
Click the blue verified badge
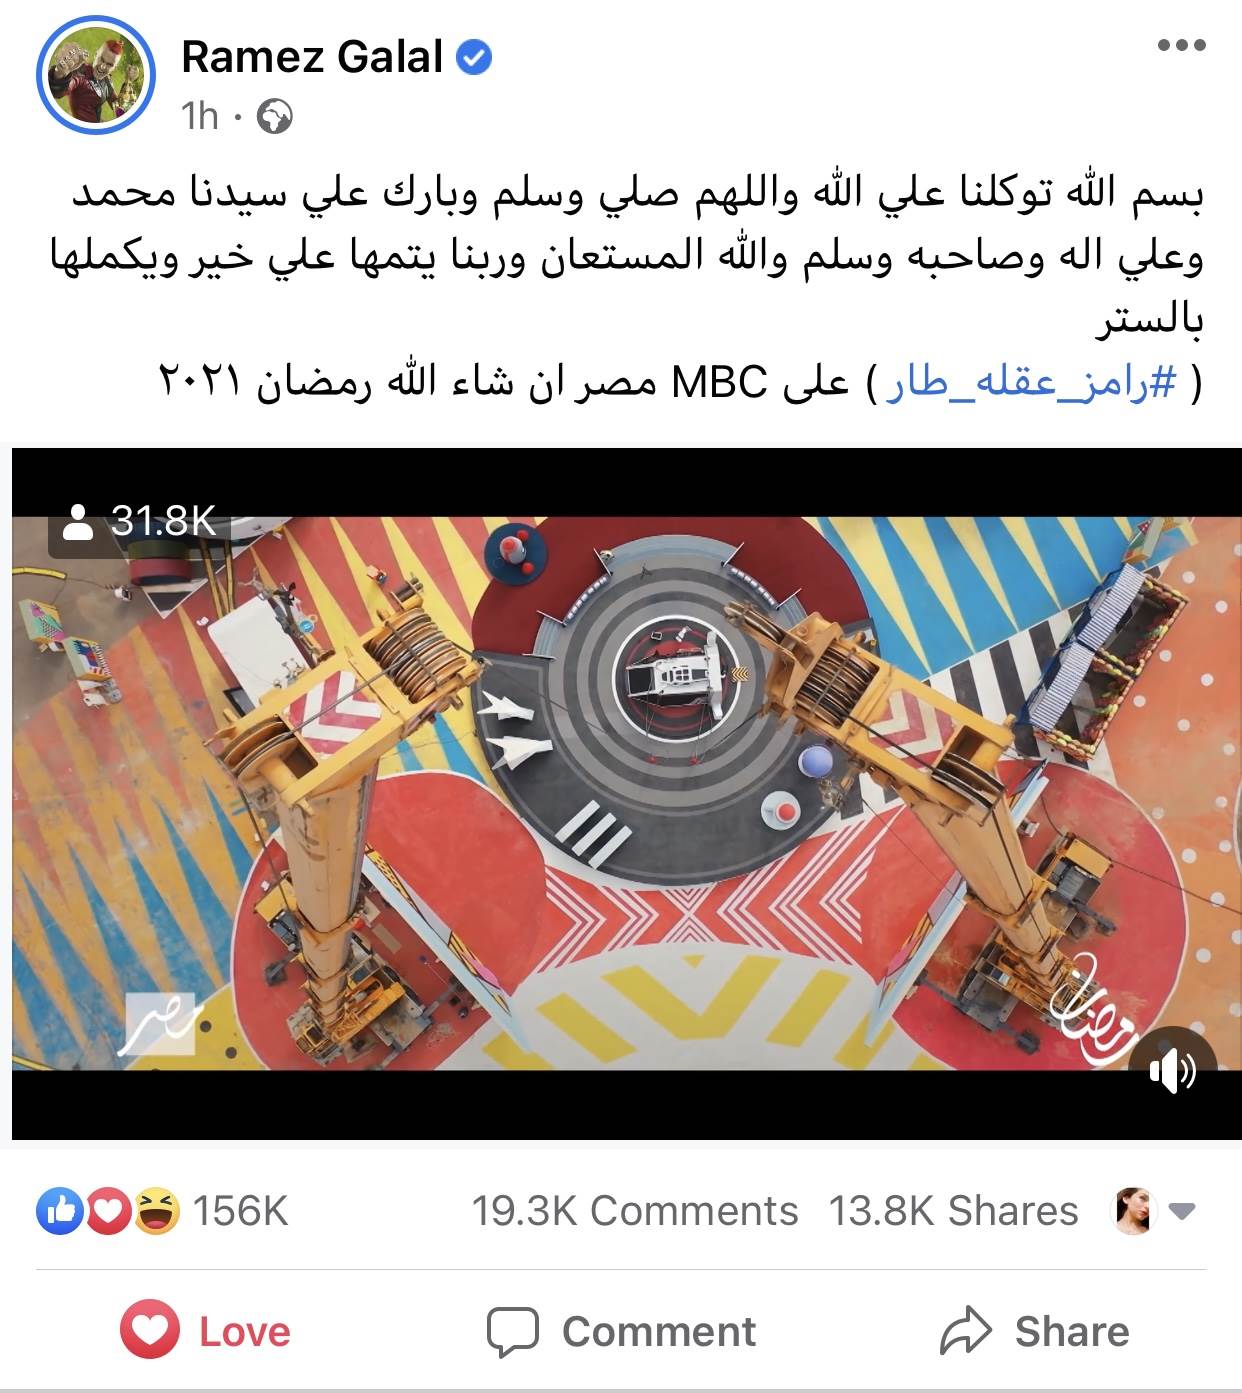474,57
